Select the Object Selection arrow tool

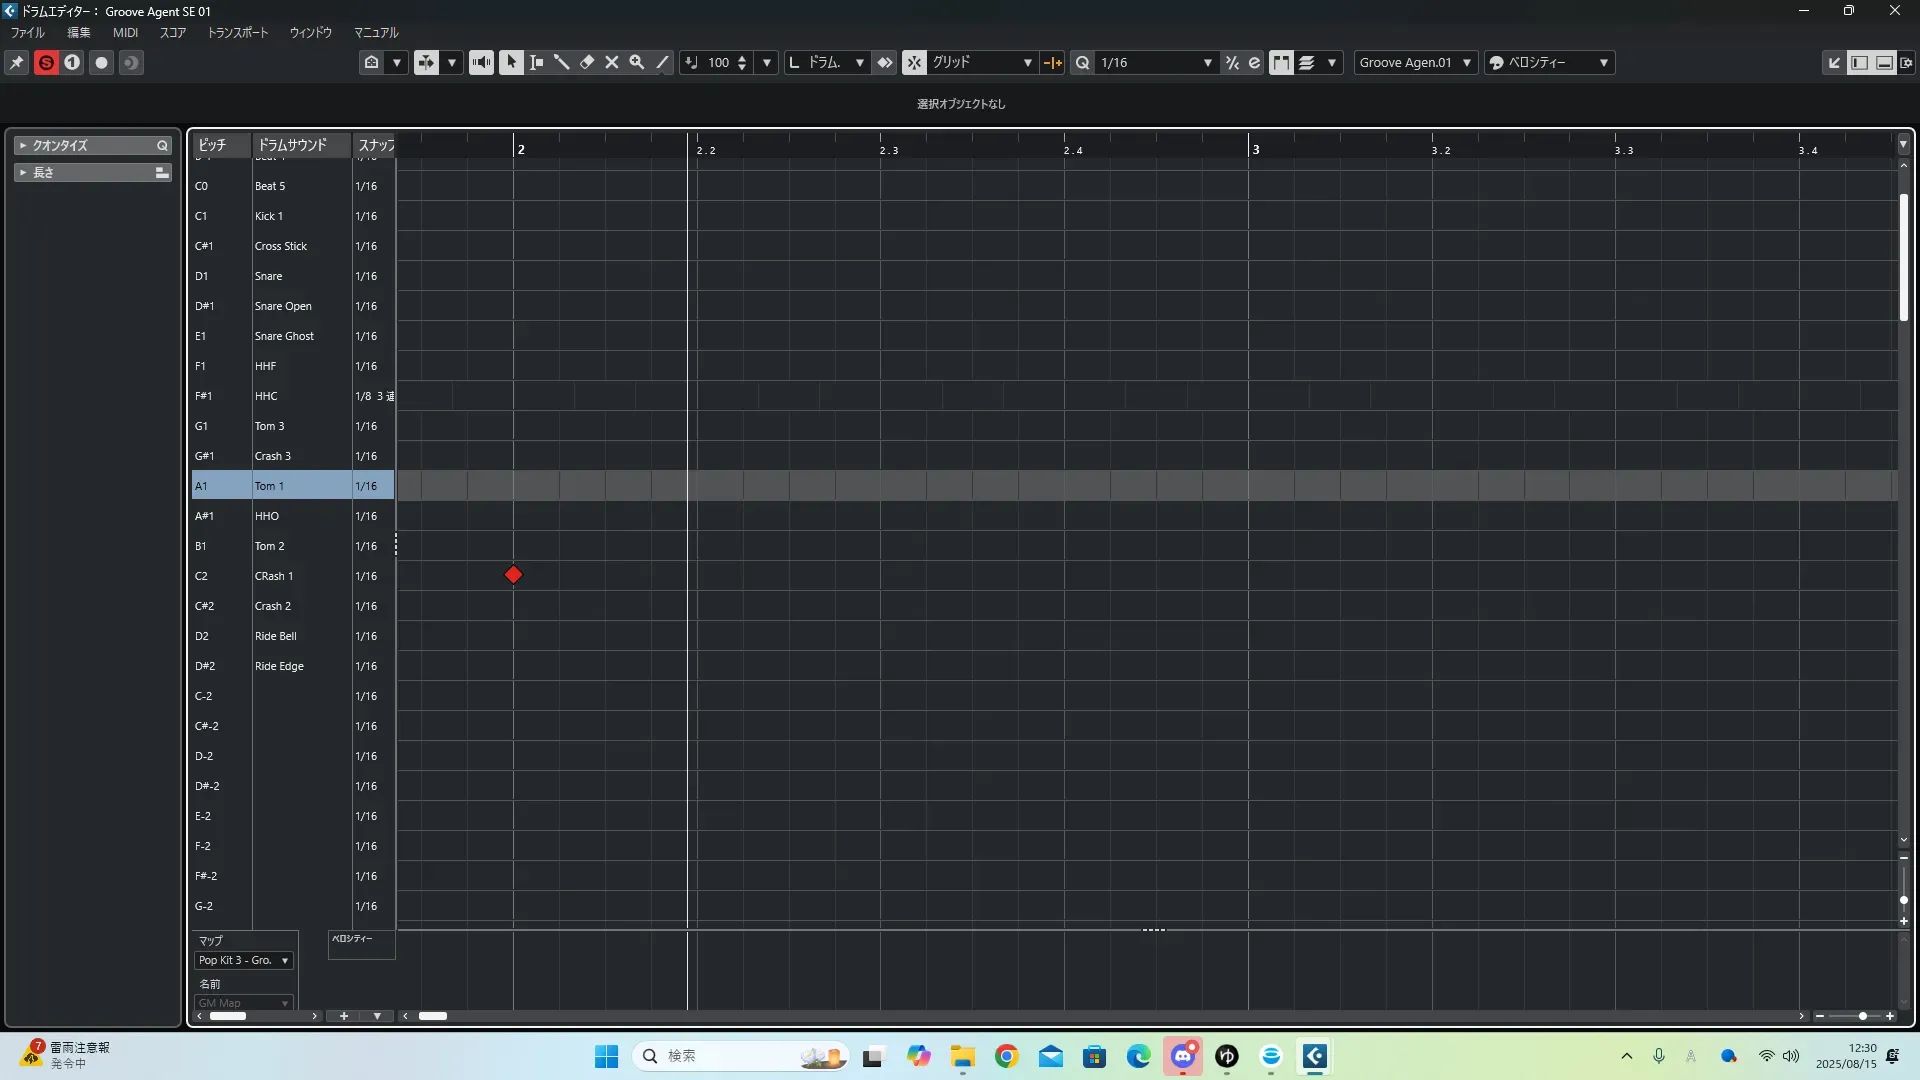[x=511, y=62]
